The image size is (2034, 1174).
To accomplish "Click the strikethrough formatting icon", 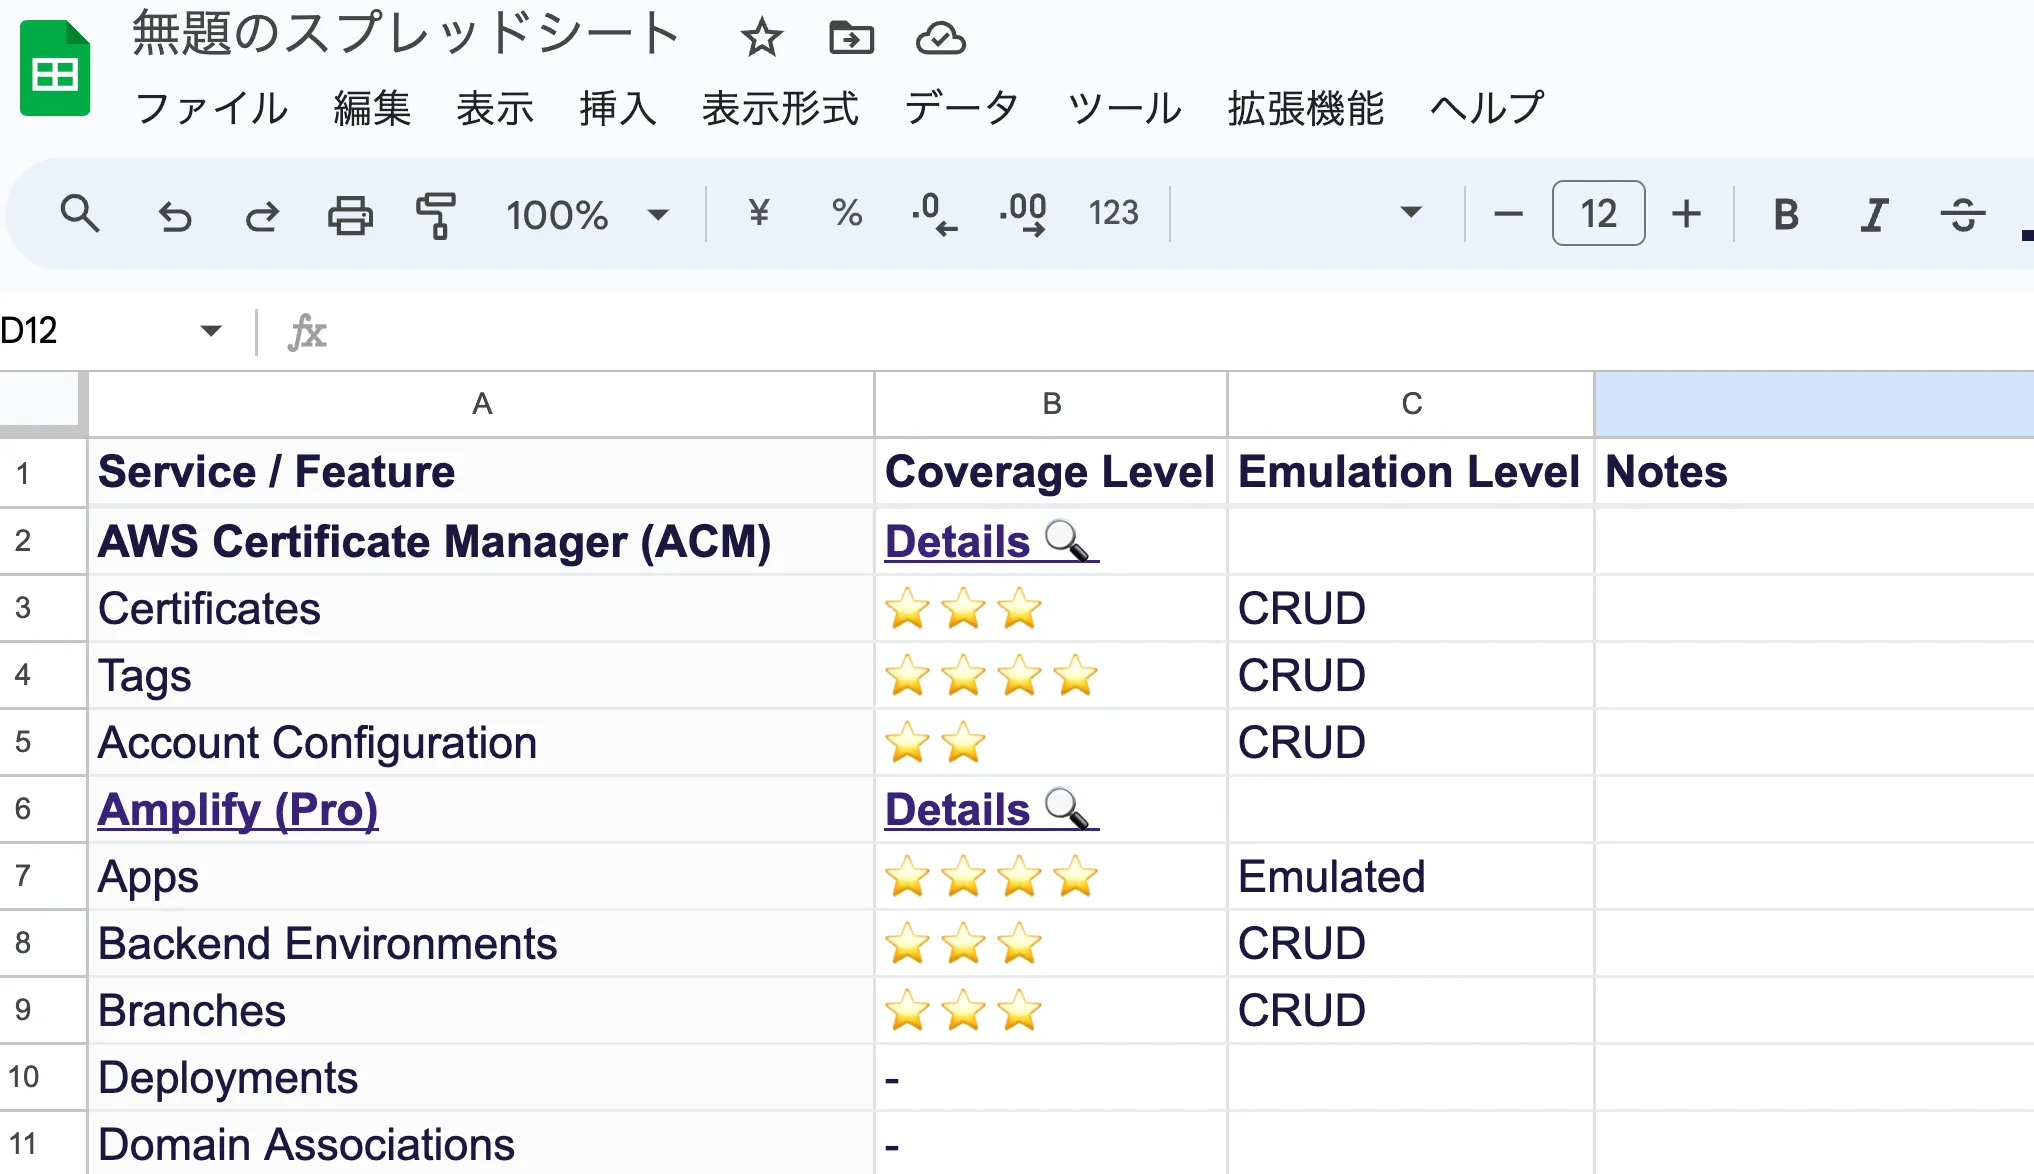I will pos(1963,214).
